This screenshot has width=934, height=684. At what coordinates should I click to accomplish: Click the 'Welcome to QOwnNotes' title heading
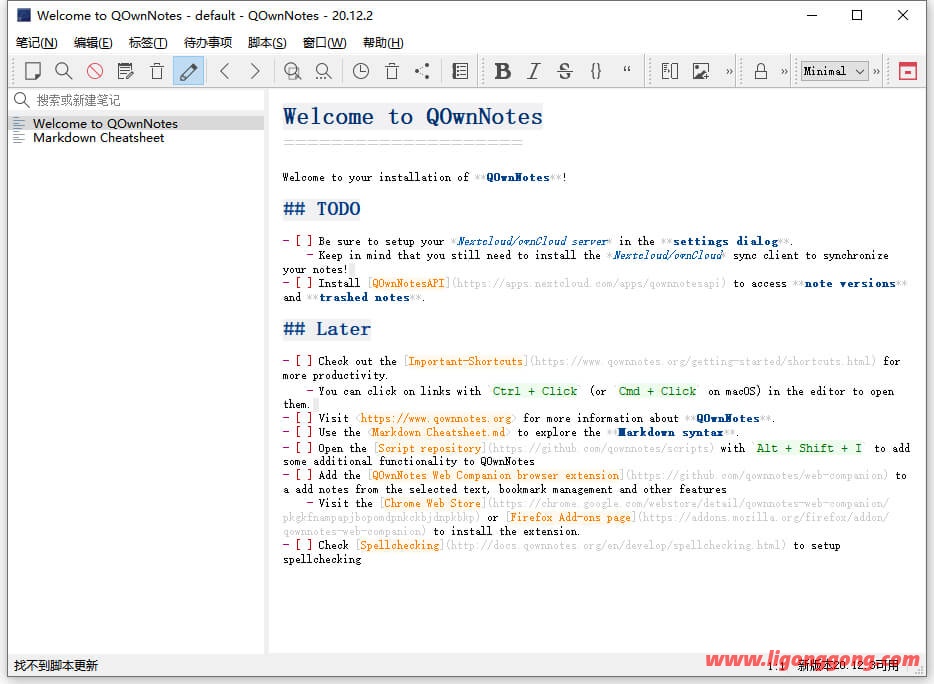[x=413, y=117]
